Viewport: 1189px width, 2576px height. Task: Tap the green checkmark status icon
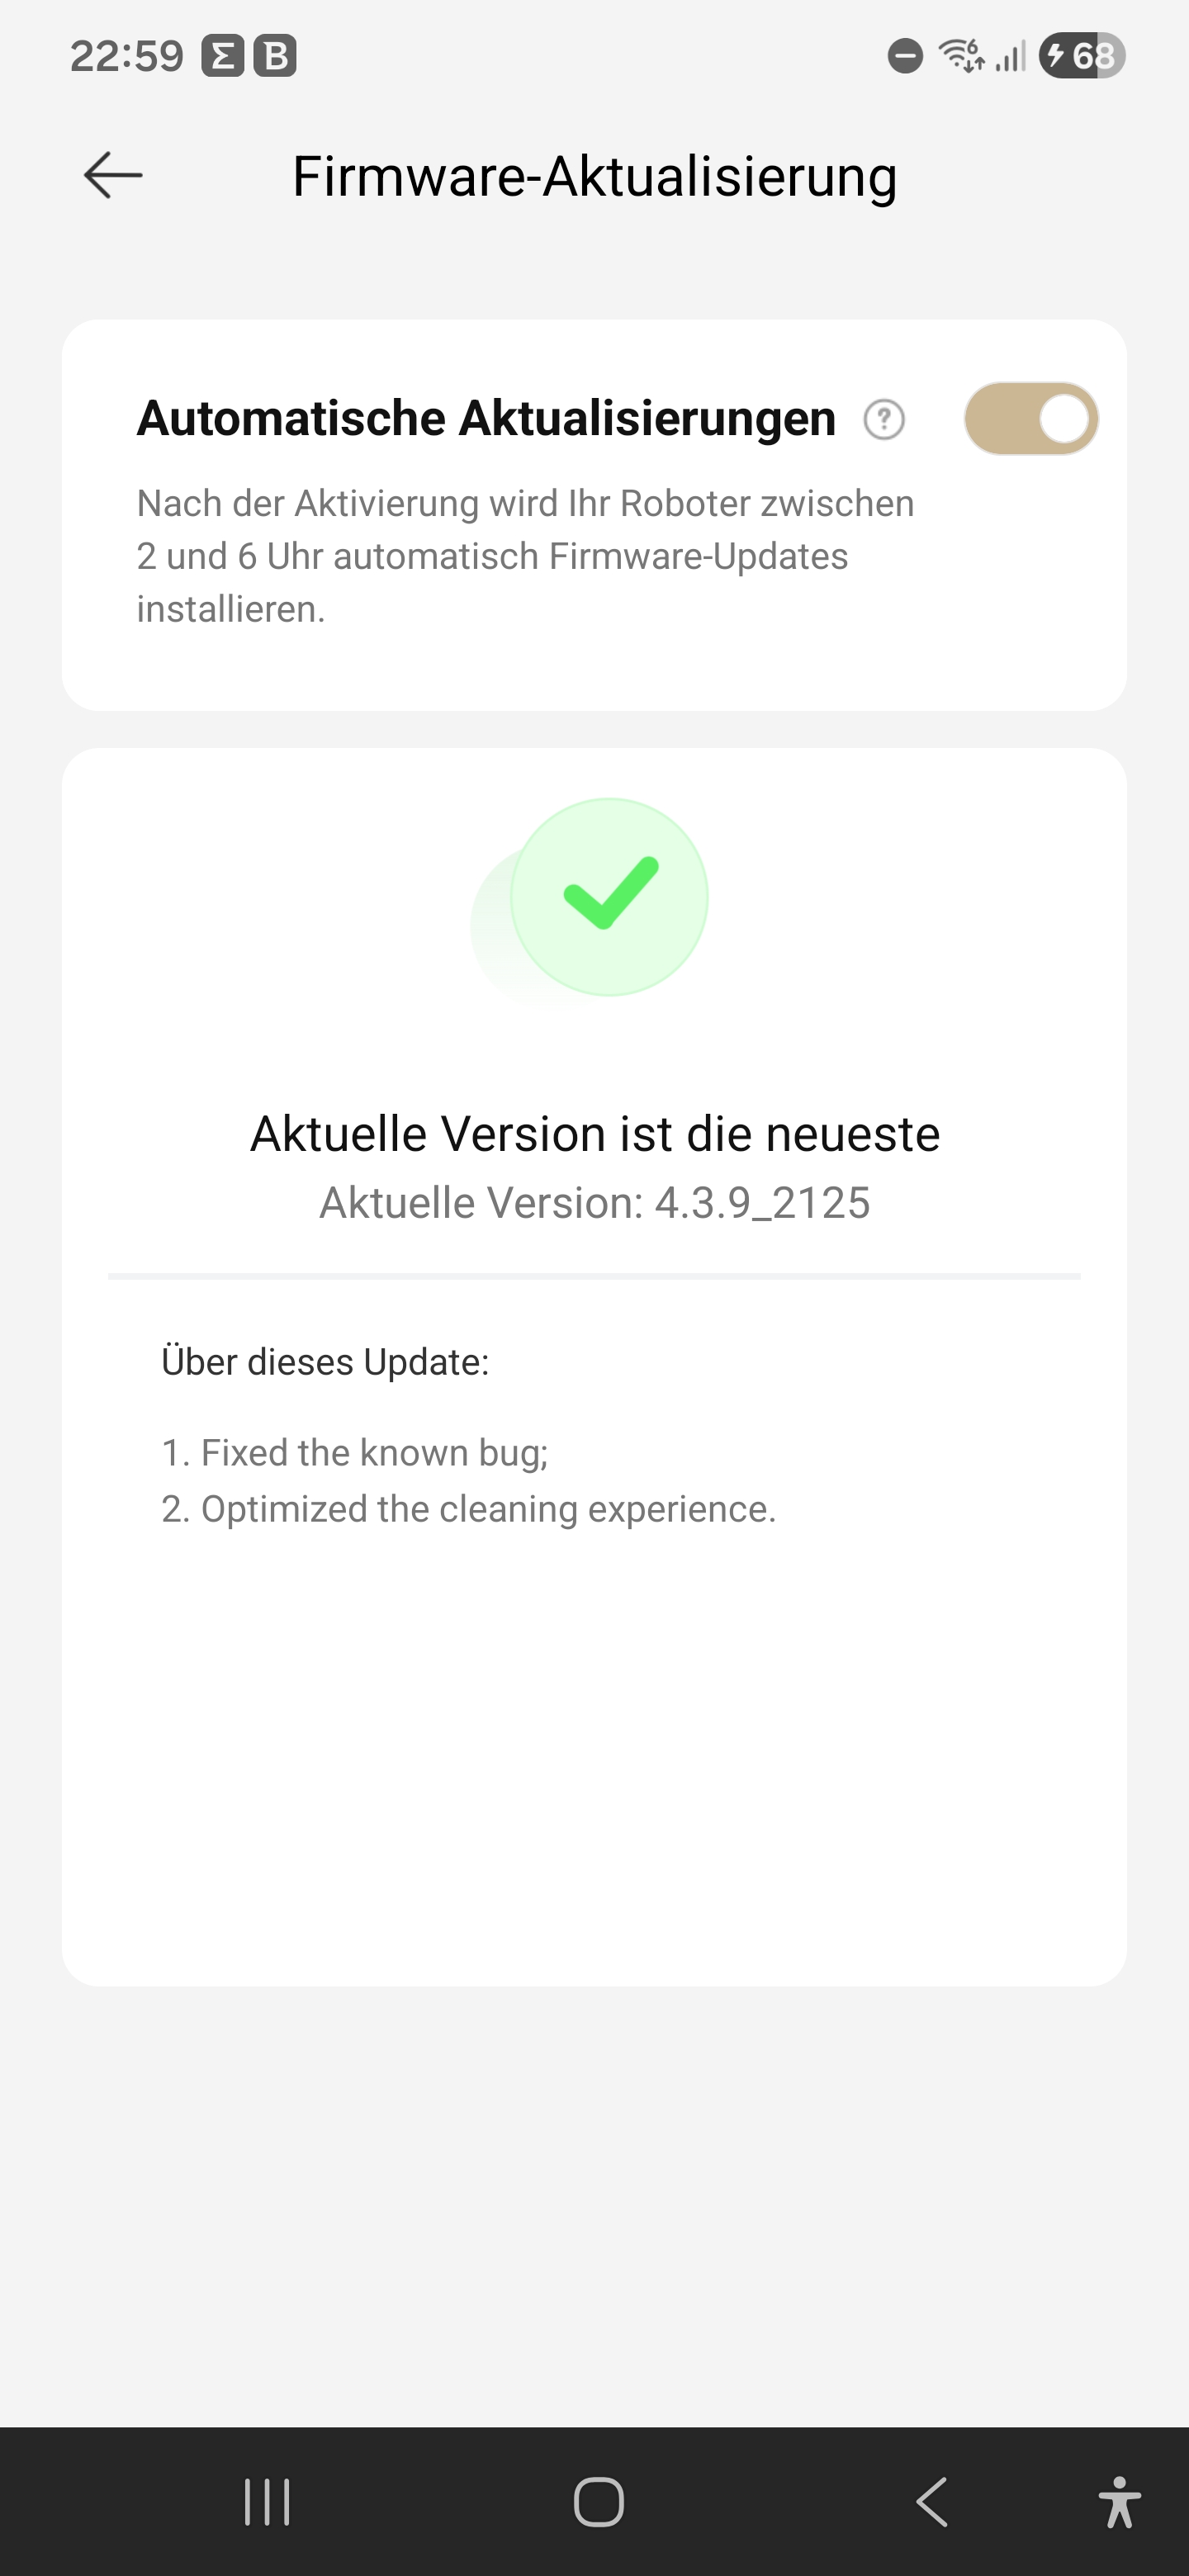click(x=609, y=896)
